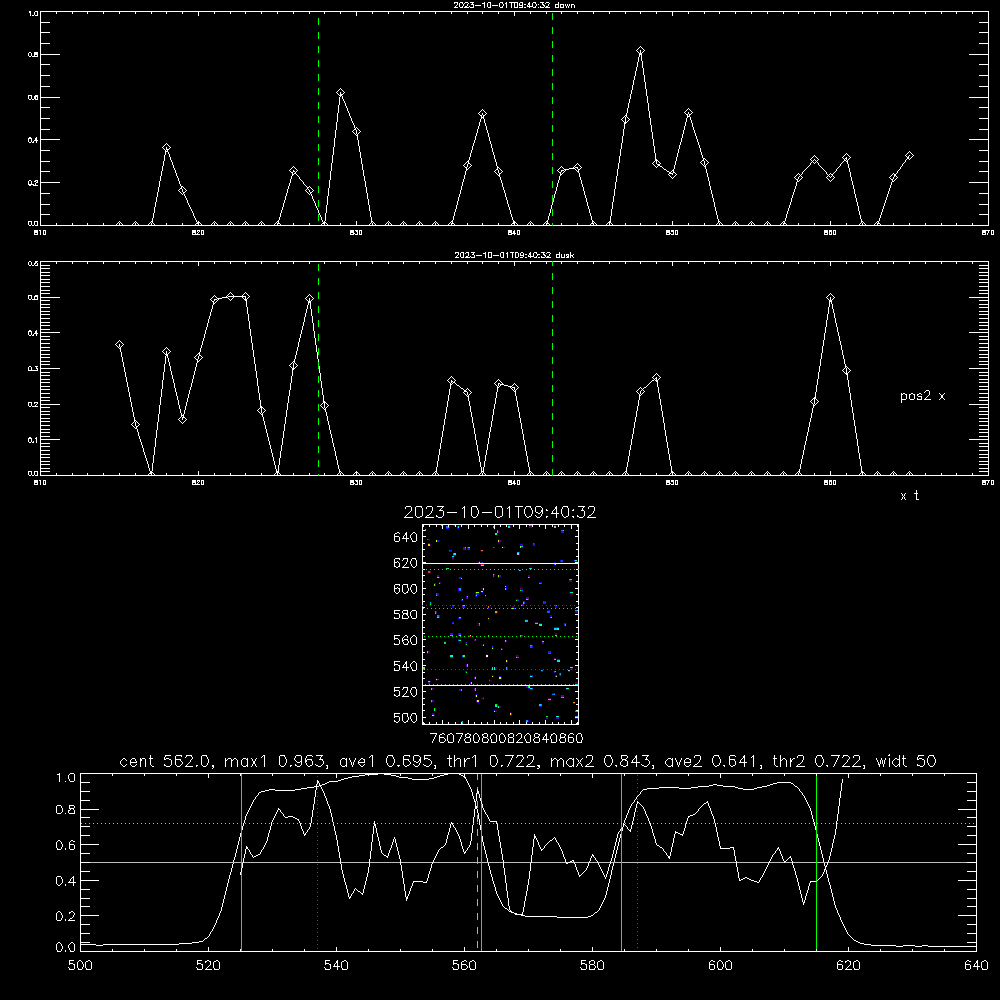Click the diamond peak near 829 in dawn plot
This screenshot has width=1000, height=1000.
pos(341,93)
